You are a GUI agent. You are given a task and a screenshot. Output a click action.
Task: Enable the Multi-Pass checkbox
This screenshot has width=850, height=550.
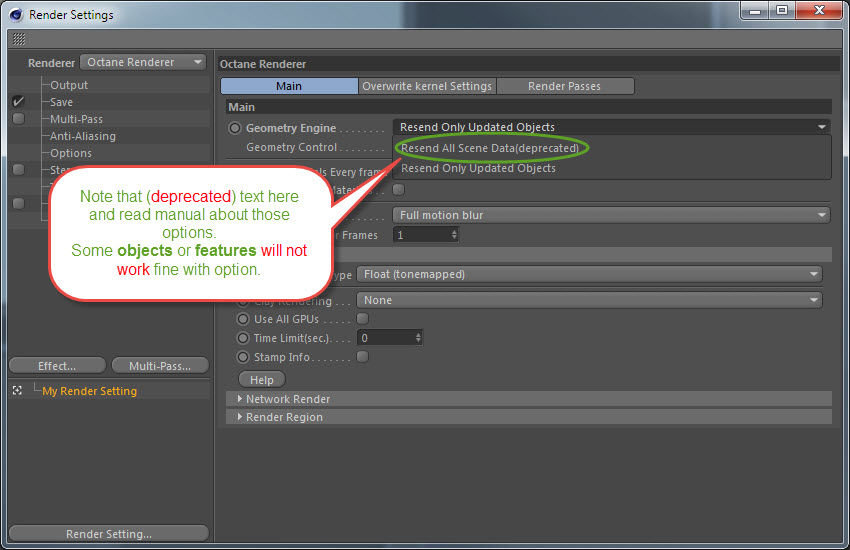(18, 119)
